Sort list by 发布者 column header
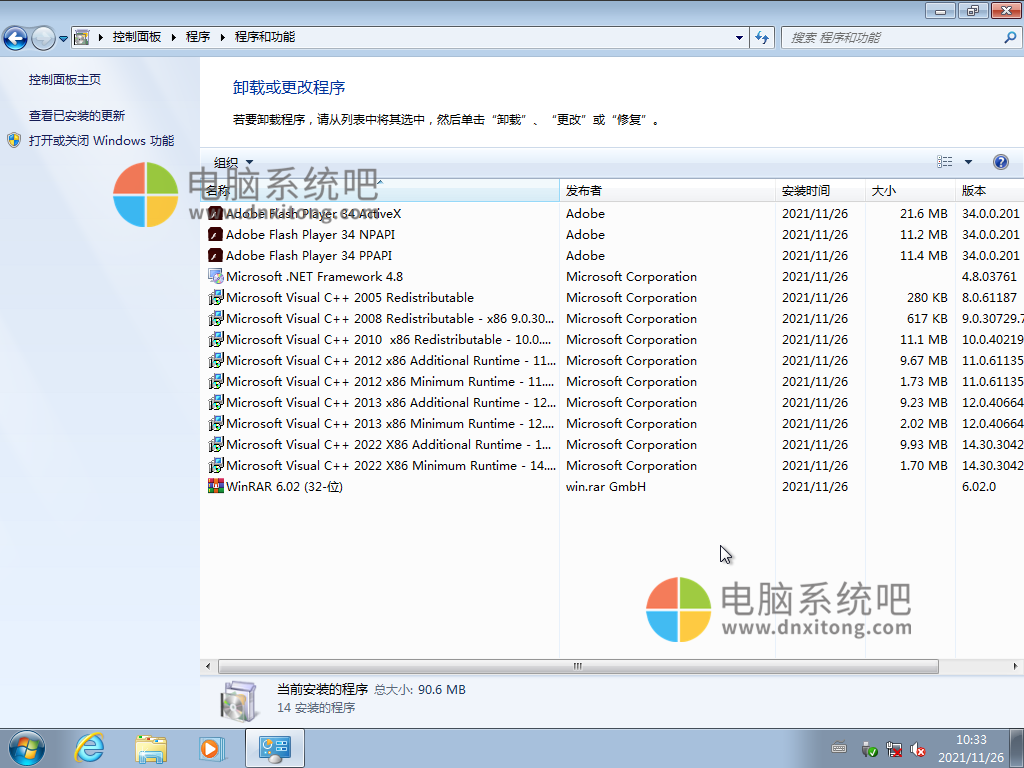 point(667,191)
